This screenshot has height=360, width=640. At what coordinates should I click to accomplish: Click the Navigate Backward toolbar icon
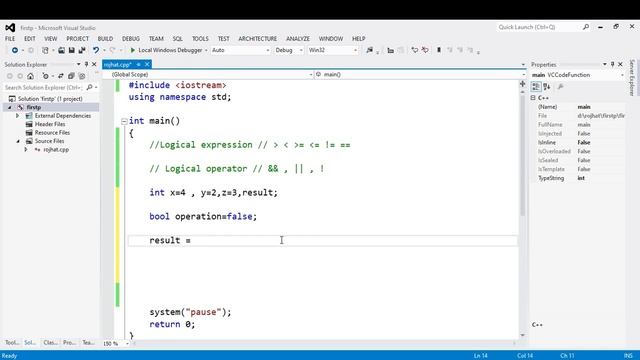(15, 50)
